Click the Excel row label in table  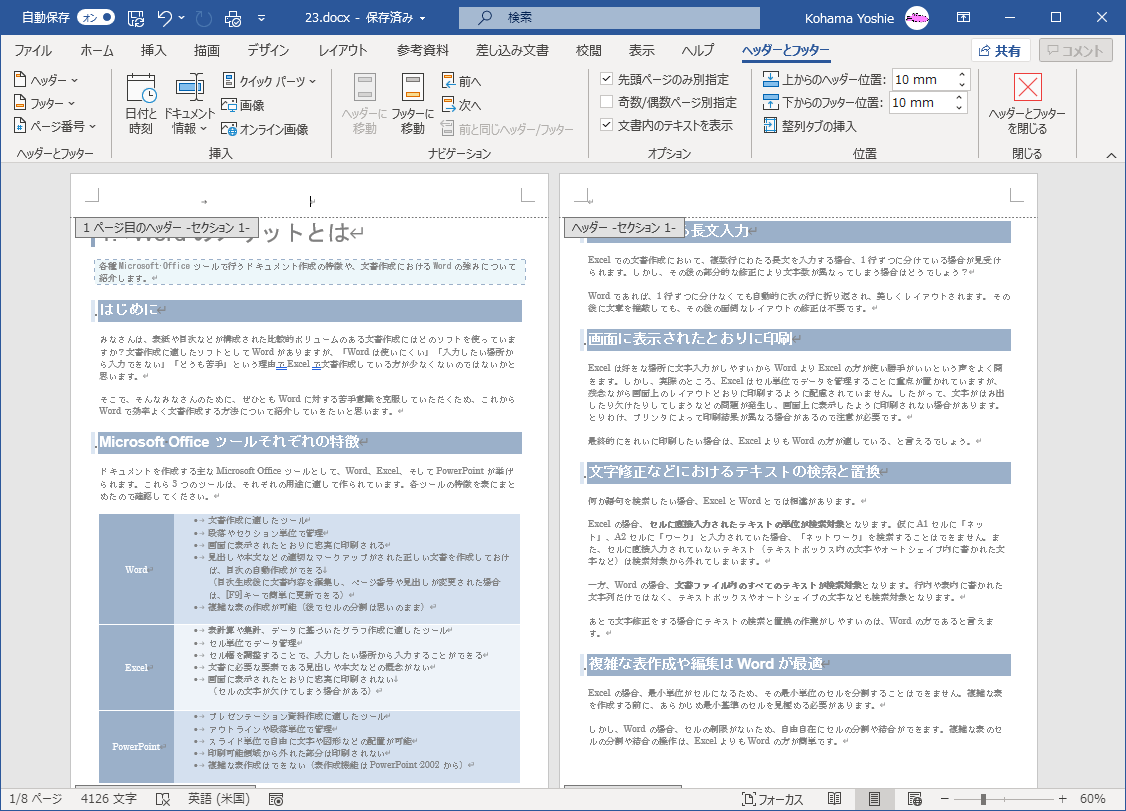(x=136, y=667)
